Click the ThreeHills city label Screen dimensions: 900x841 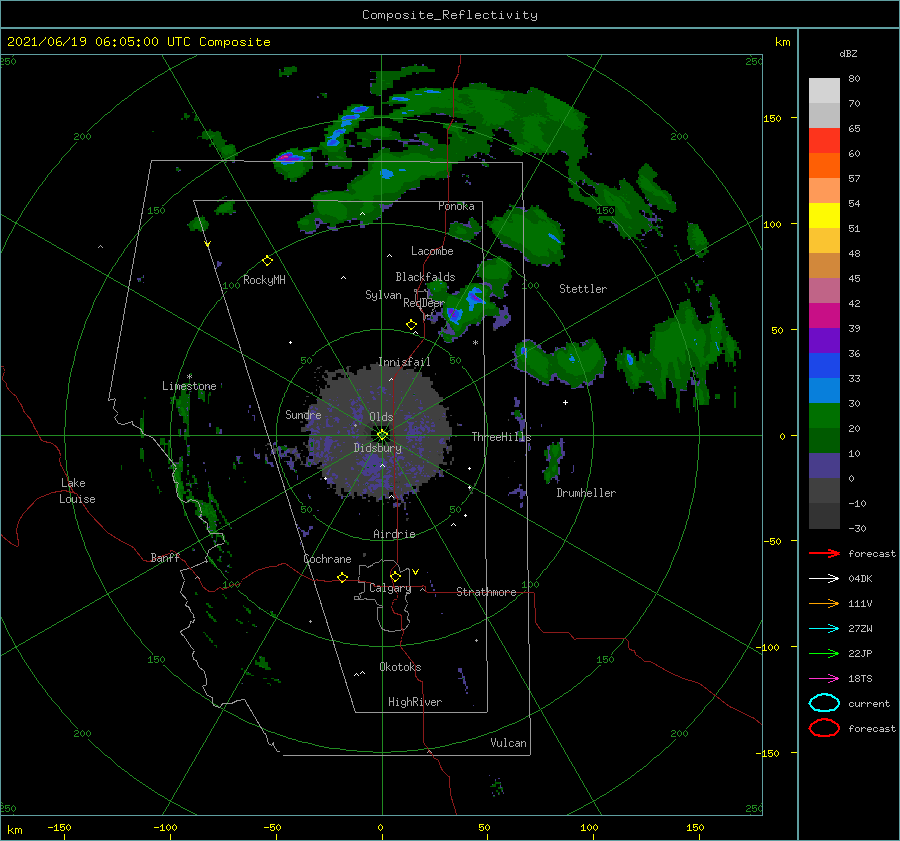pyautogui.click(x=501, y=437)
